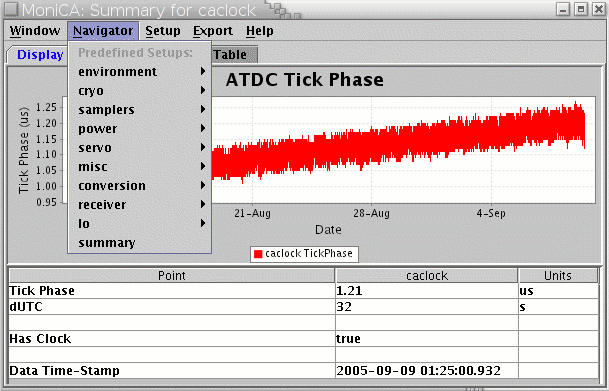Click the Tick Phase (us) axis label
Viewport: 609px width, 391px height.
24,150
